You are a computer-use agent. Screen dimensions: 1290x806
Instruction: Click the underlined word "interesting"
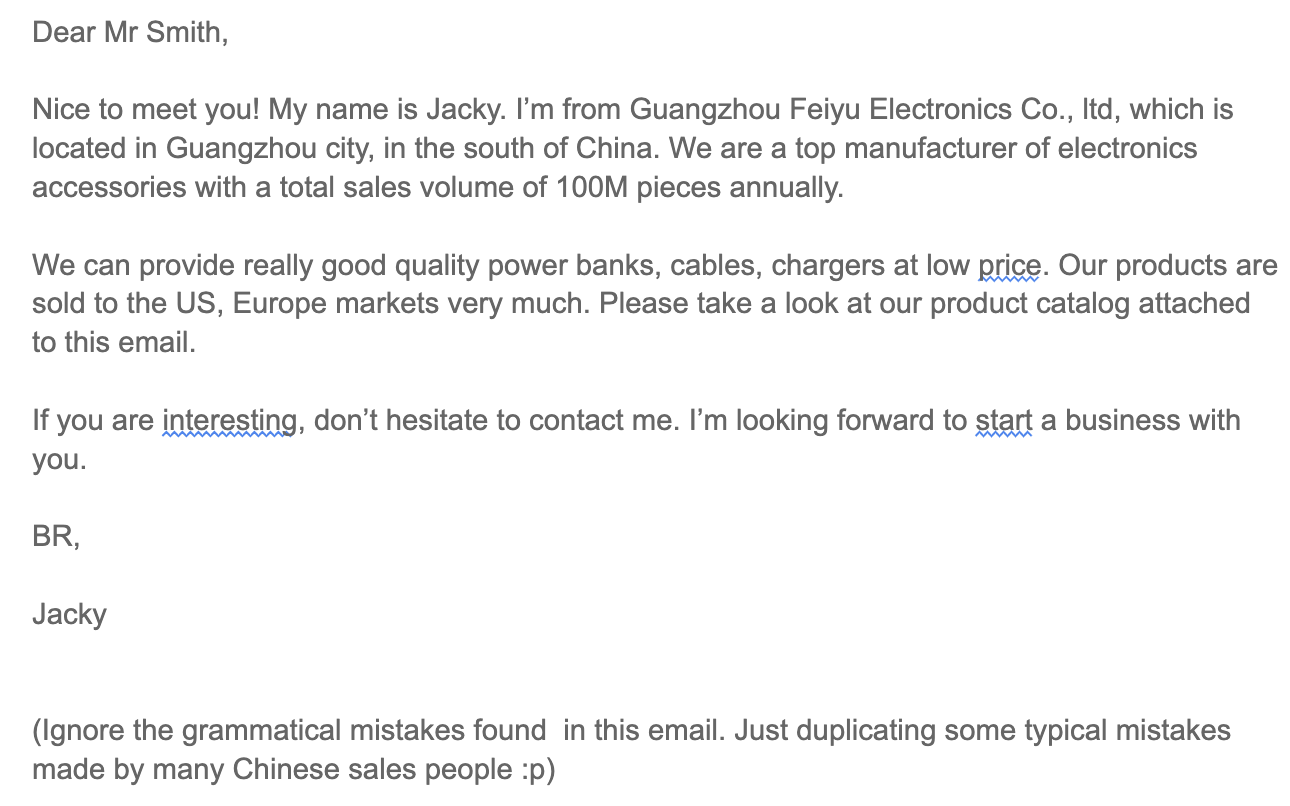230,421
